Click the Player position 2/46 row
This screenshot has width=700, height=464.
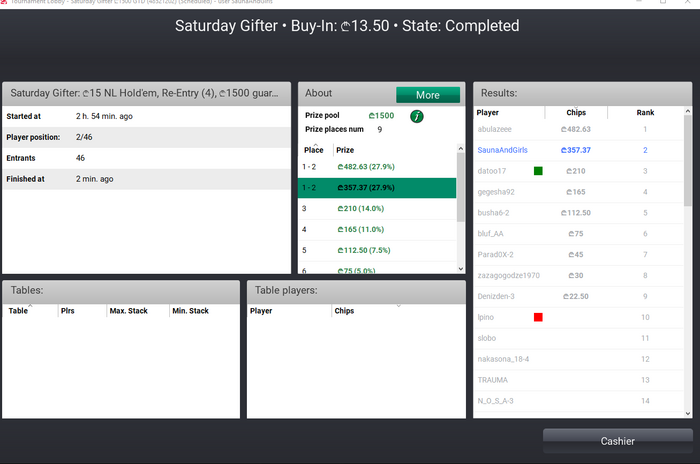pyautogui.click(x=146, y=137)
